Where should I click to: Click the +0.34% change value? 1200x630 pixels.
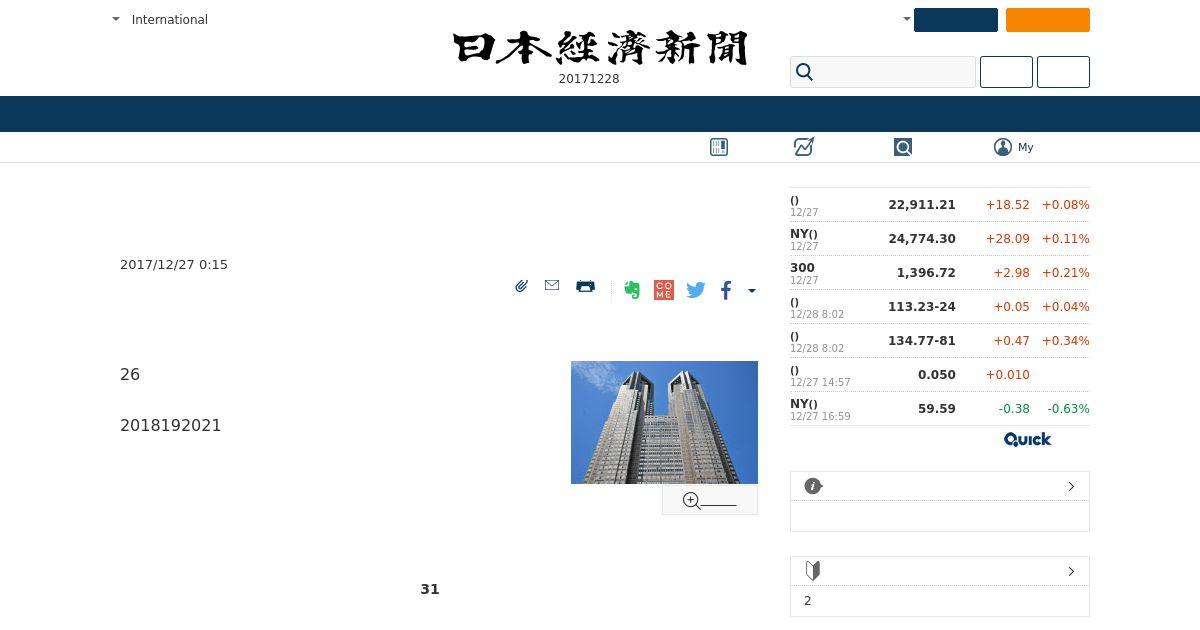click(x=1066, y=341)
